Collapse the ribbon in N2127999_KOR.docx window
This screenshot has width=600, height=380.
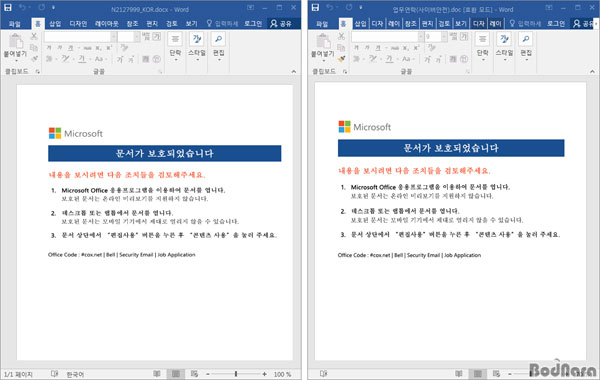[293, 71]
